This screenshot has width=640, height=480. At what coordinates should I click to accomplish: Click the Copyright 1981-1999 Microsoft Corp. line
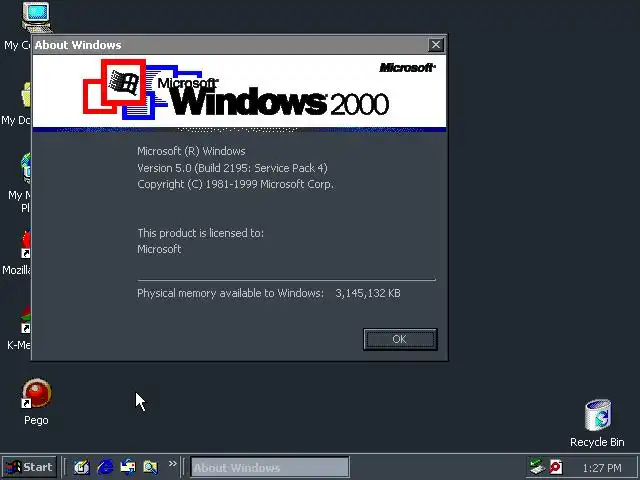(236, 184)
